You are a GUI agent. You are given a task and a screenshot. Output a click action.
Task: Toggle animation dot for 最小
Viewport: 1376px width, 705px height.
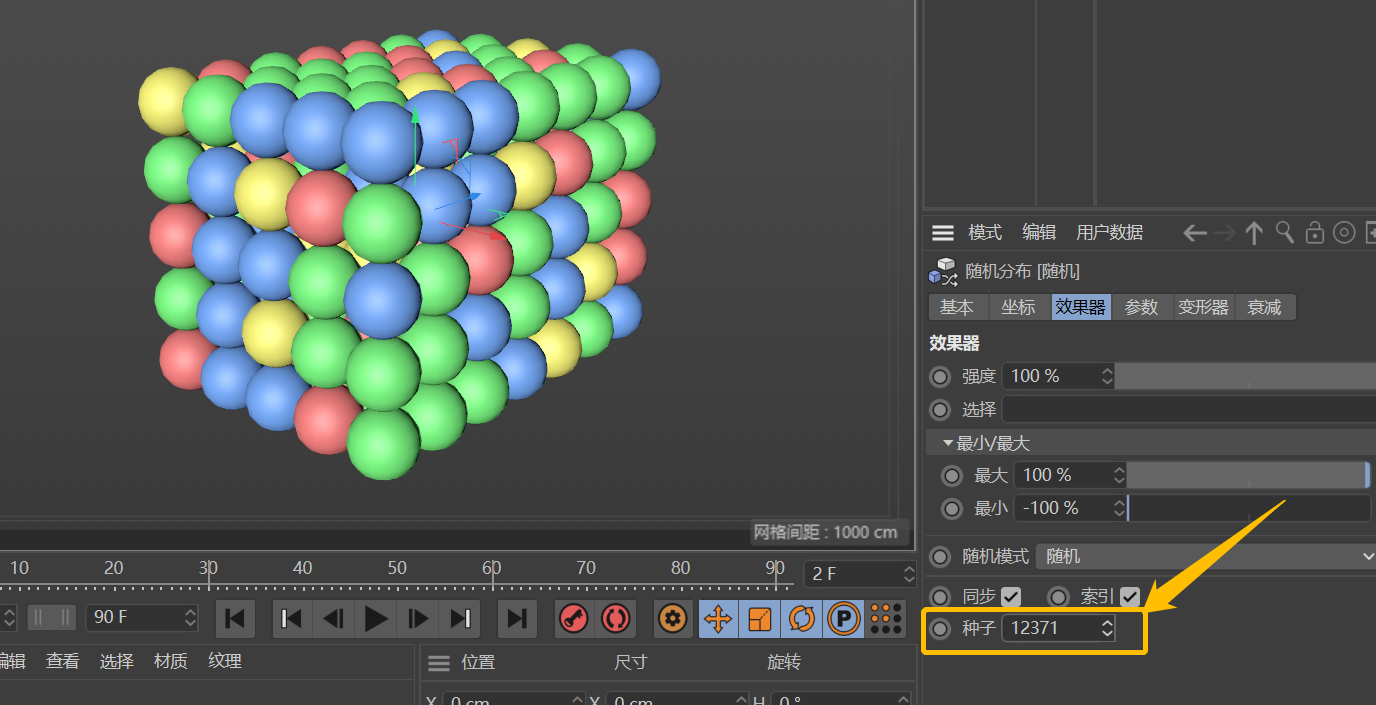click(x=952, y=509)
